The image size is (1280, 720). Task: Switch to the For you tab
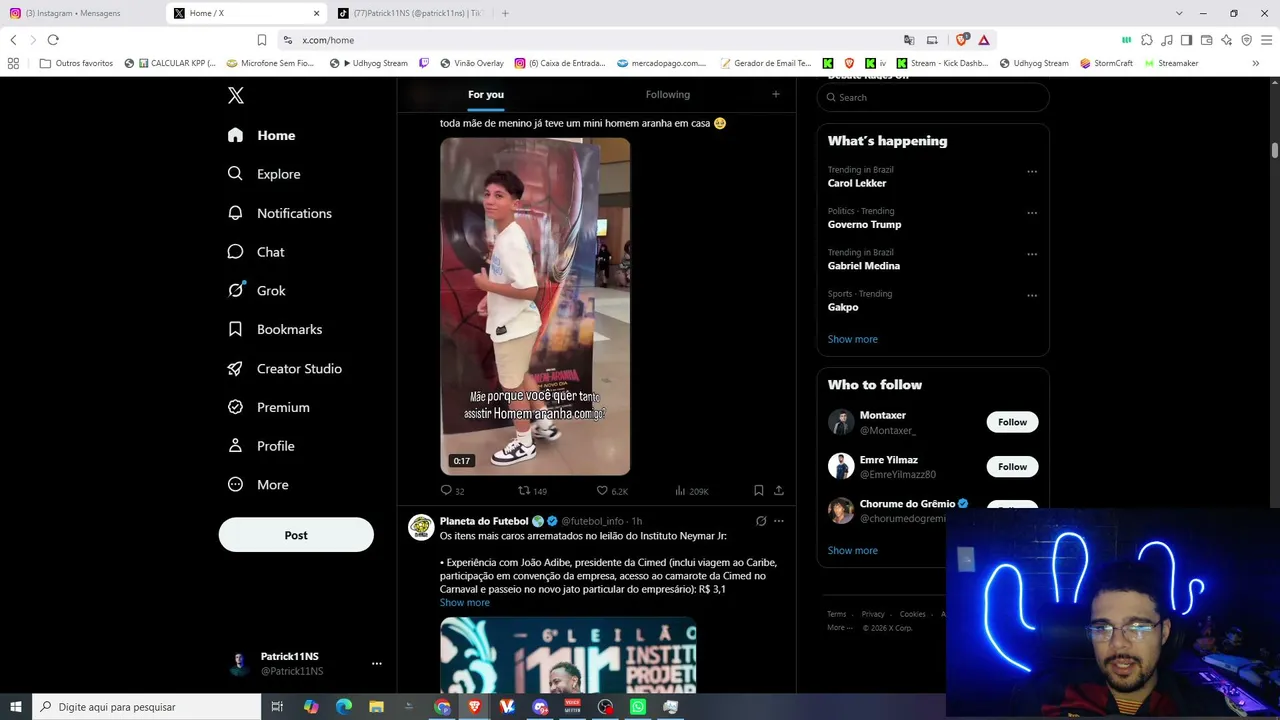tap(486, 94)
